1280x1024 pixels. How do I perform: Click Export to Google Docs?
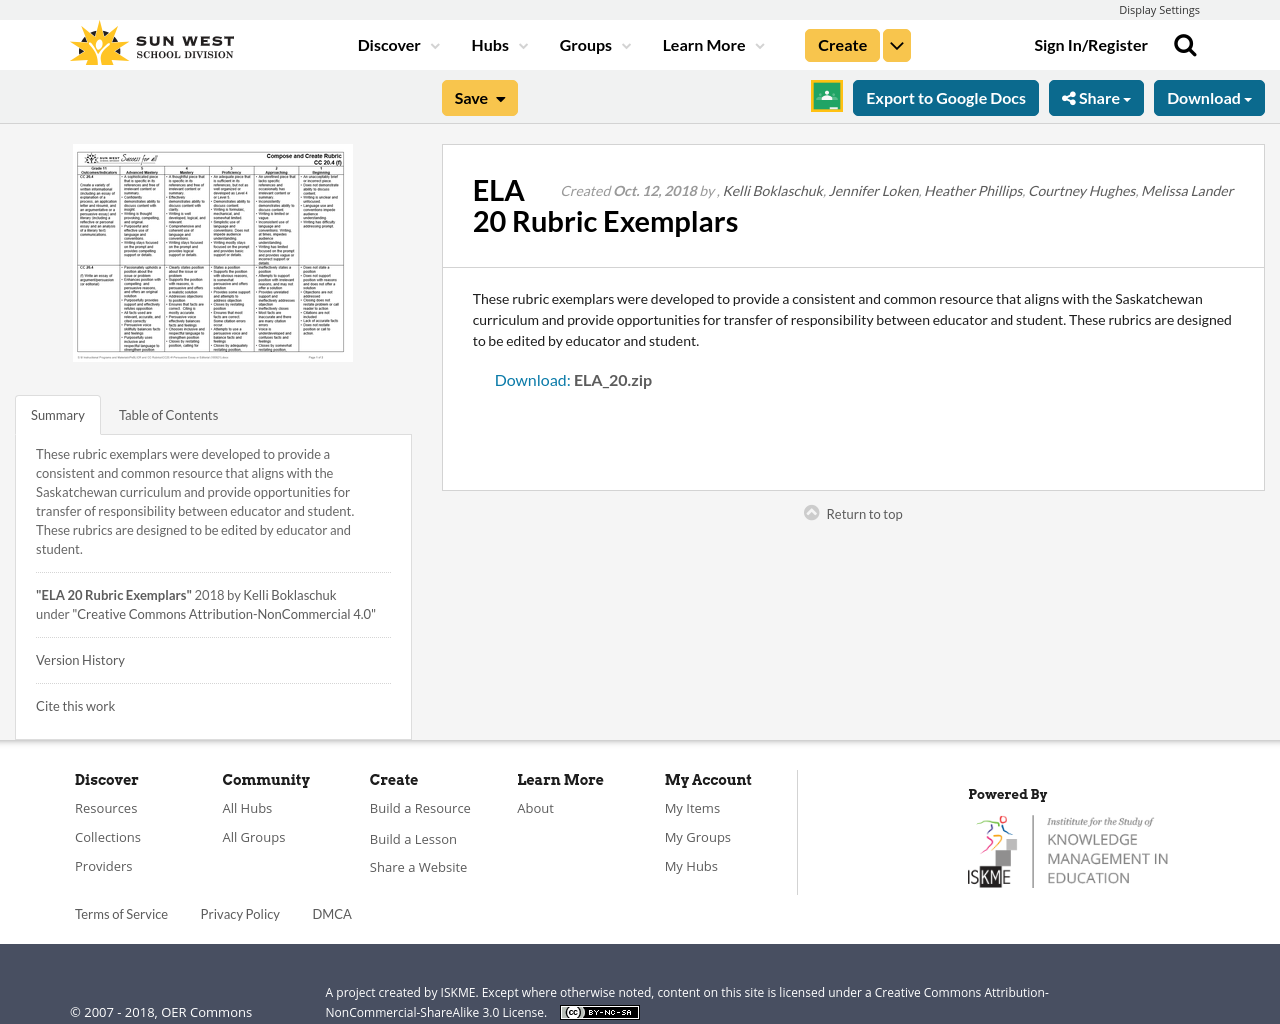point(945,96)
